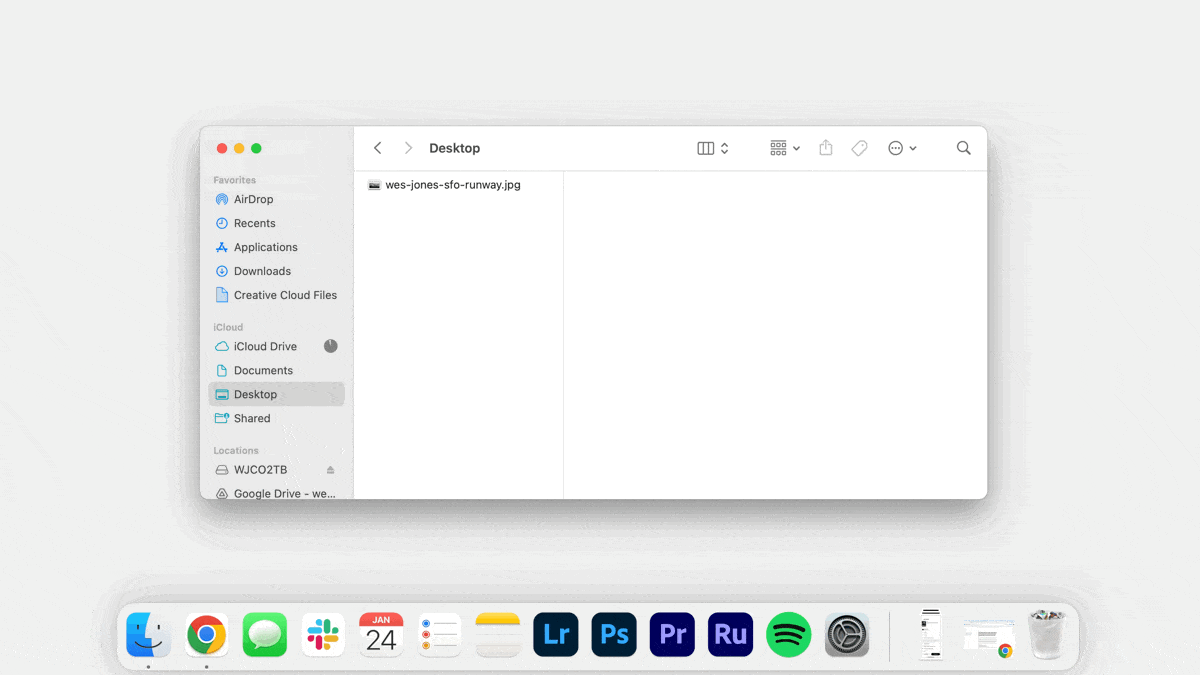
Task: Eject the WJCO2TB drive
Action: click(330, 470)
